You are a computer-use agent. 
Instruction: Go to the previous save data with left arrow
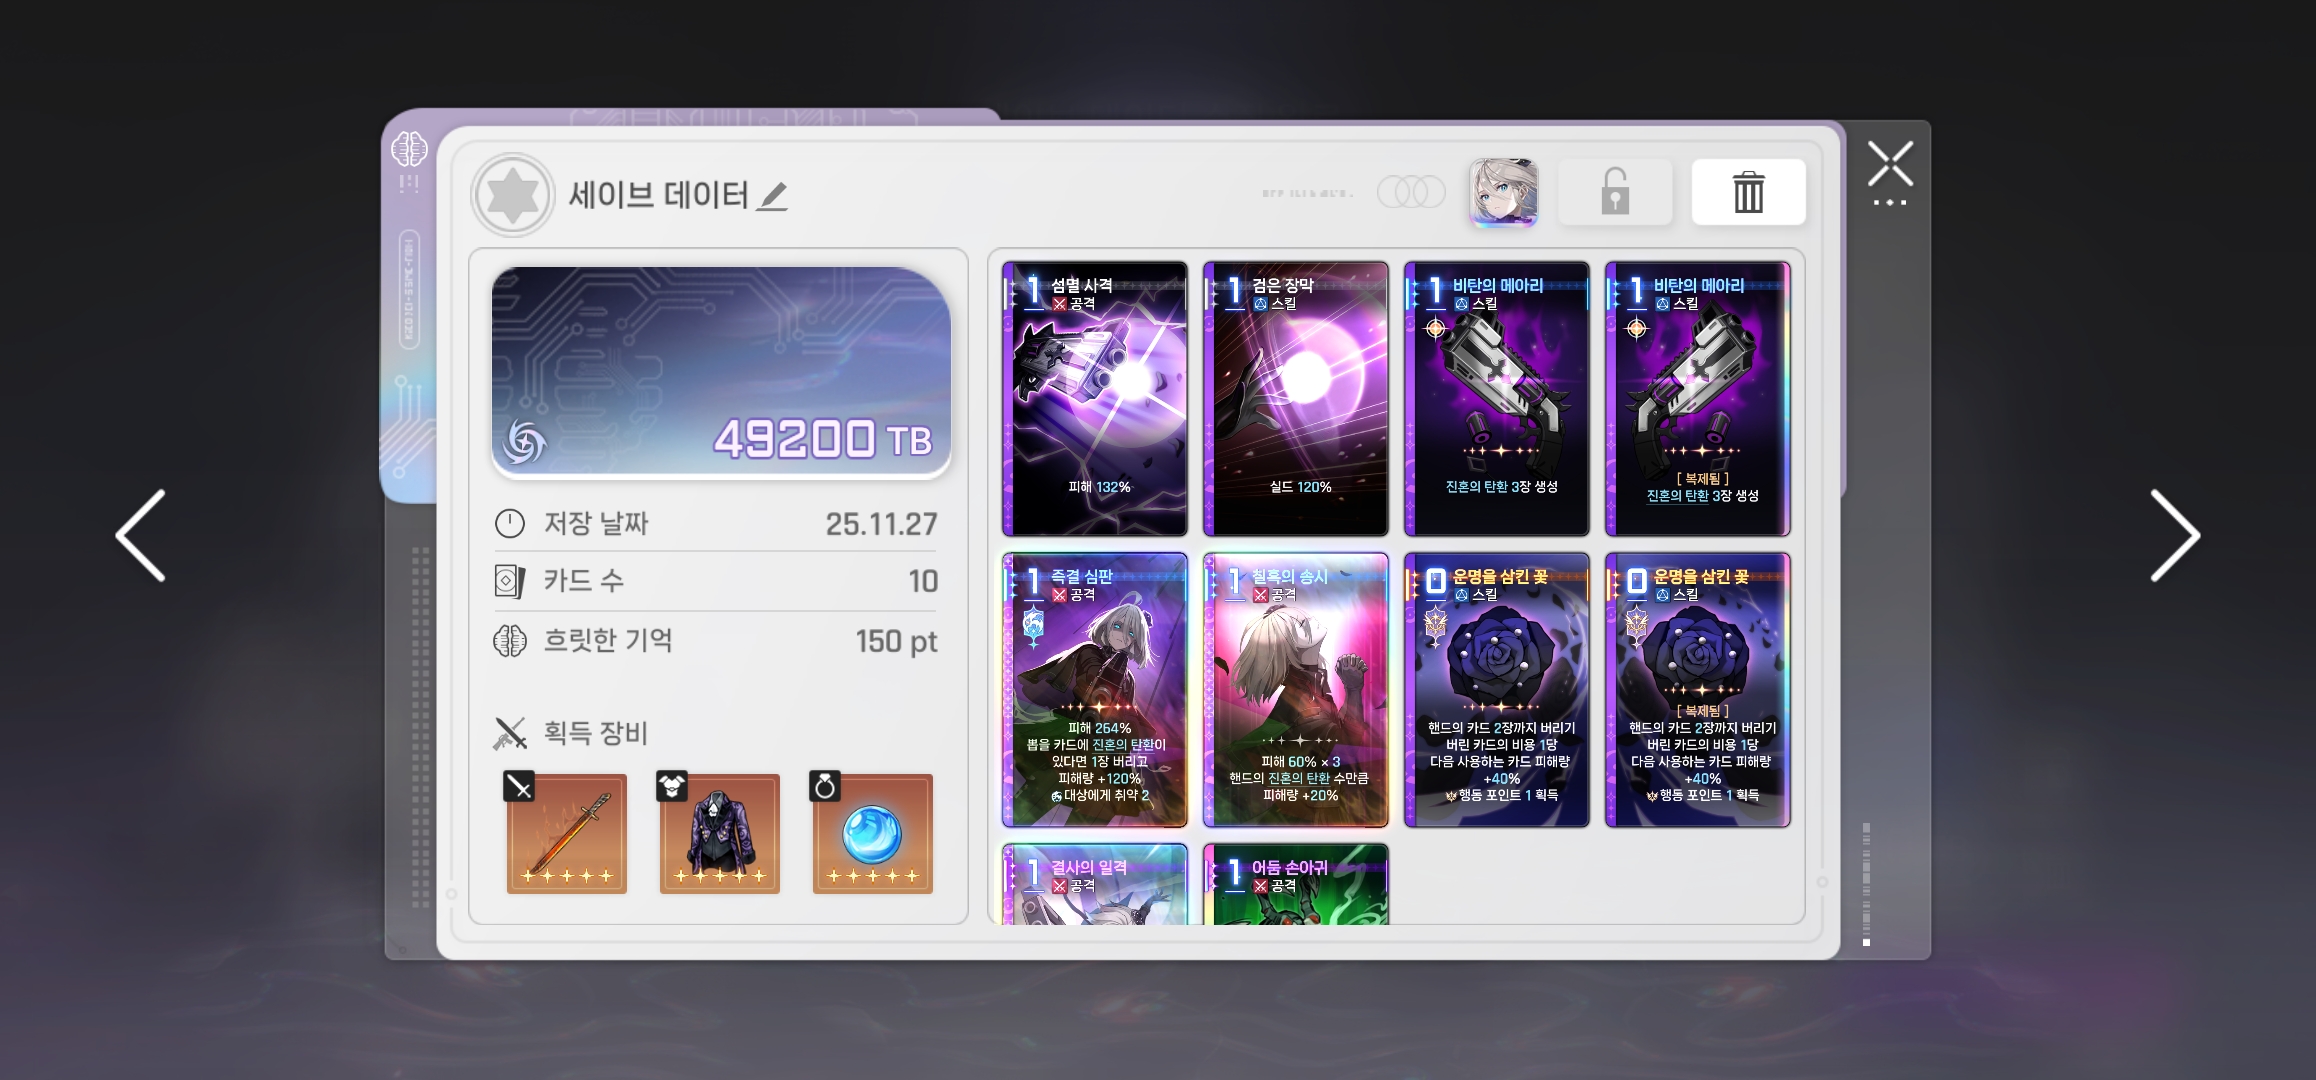pos(141,536)
